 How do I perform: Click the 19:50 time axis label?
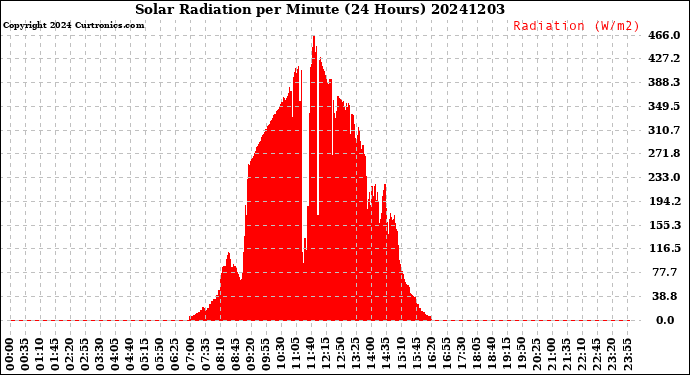[x=521, y=354]
